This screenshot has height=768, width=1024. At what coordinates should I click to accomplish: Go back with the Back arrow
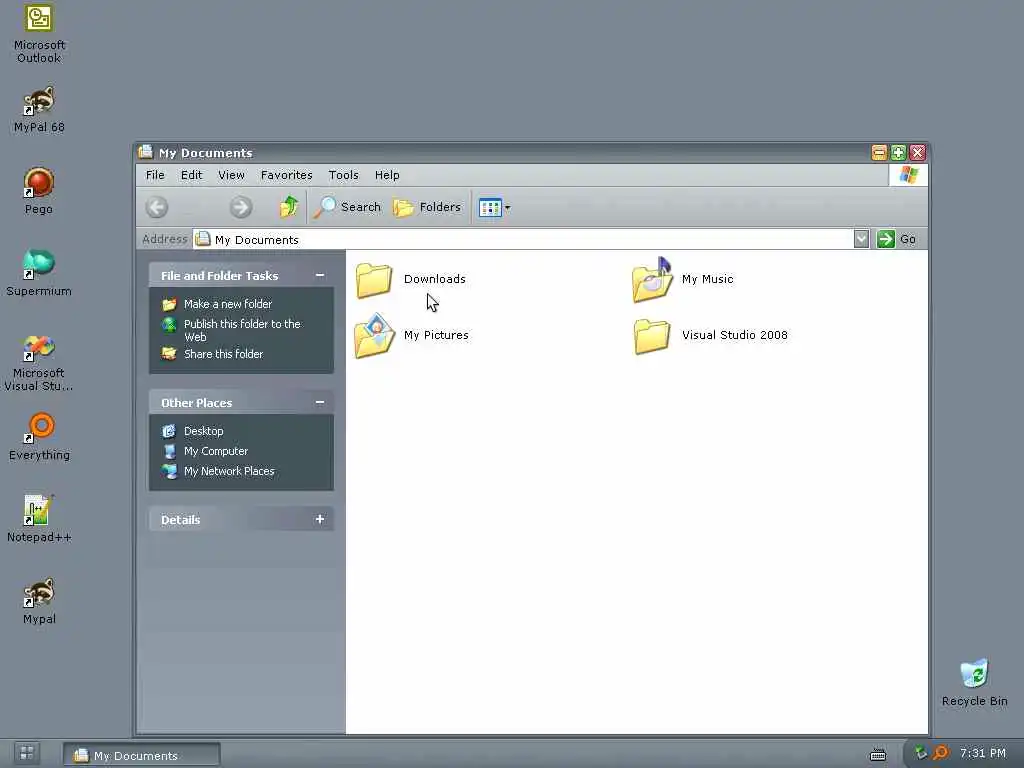click(x=157, y=208)
